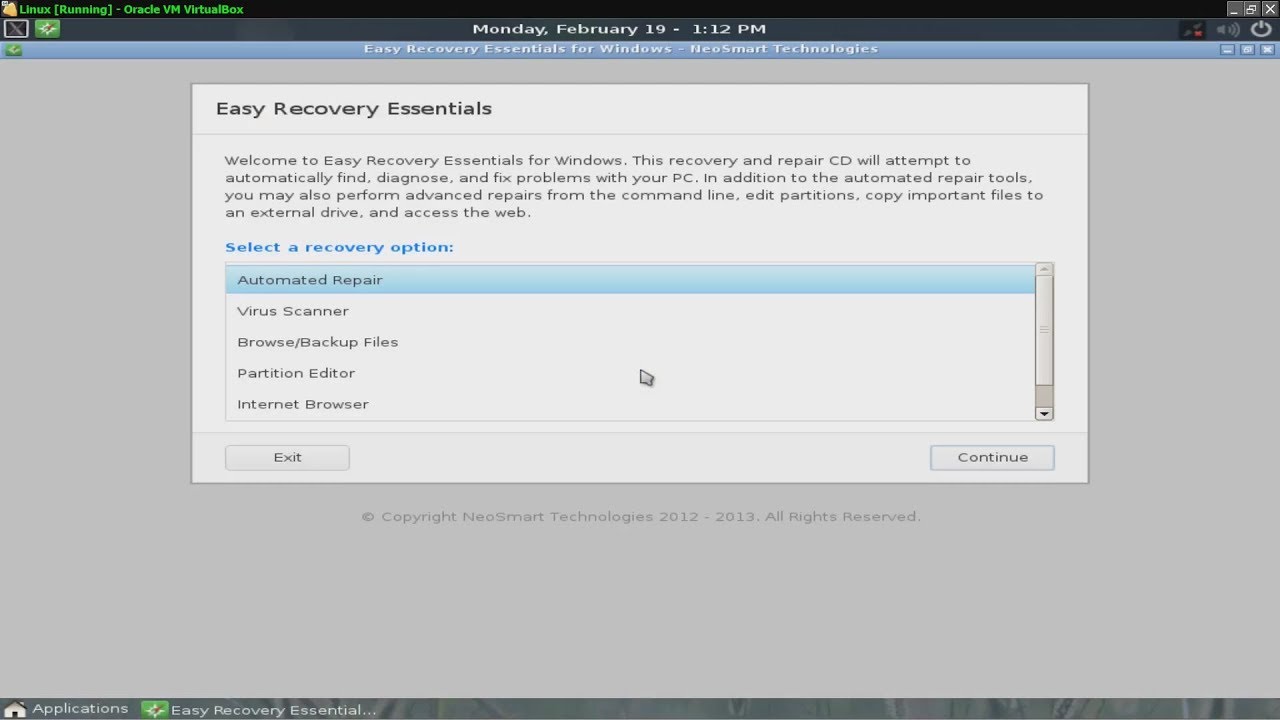Restore down the VirtualBox window
The height and width of the screenshot is (720, 1280).
point(1251,9)
